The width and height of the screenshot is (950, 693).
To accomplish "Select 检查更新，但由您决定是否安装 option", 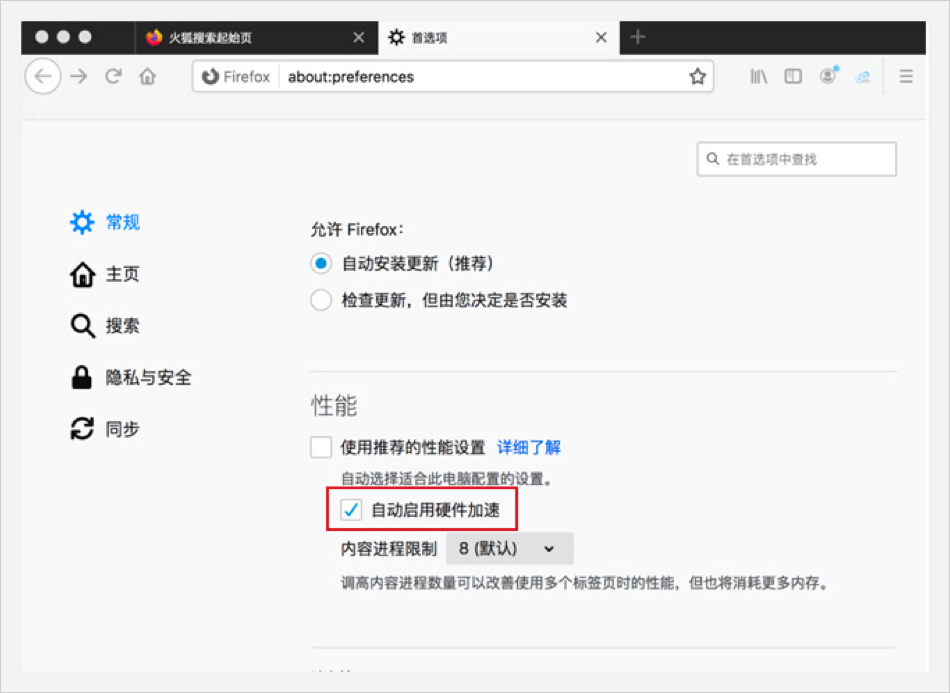I will (321, 300).
